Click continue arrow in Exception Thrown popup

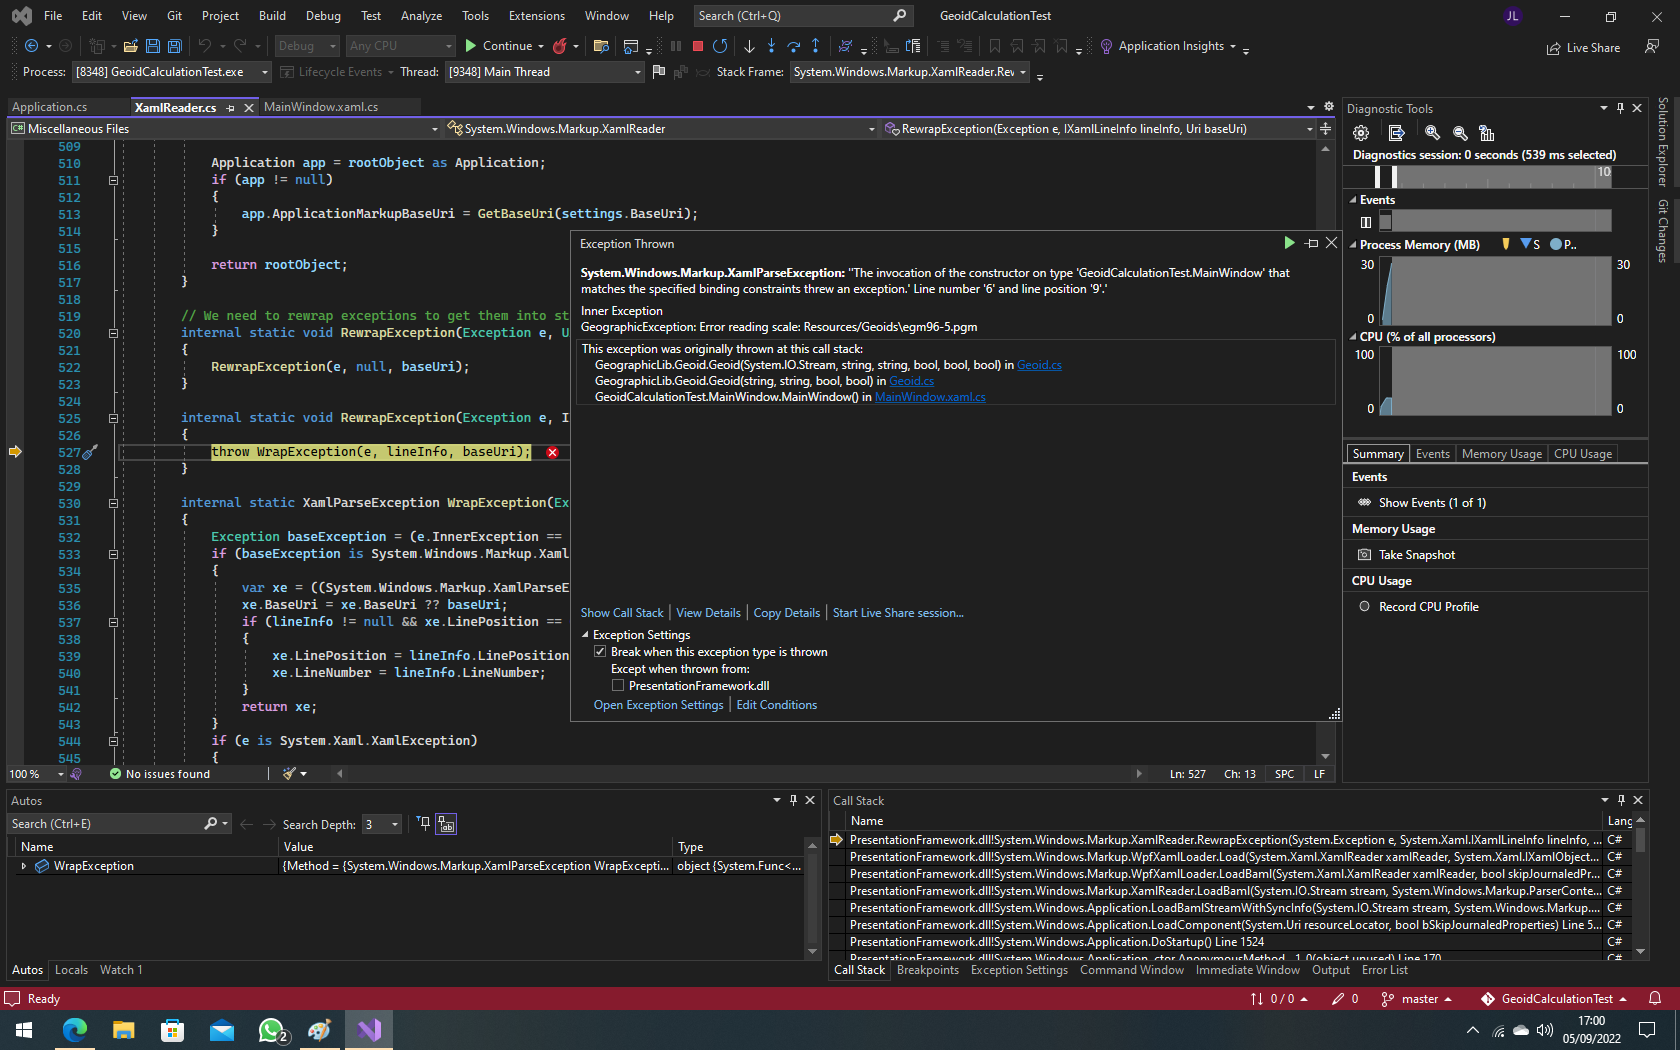1289,243
